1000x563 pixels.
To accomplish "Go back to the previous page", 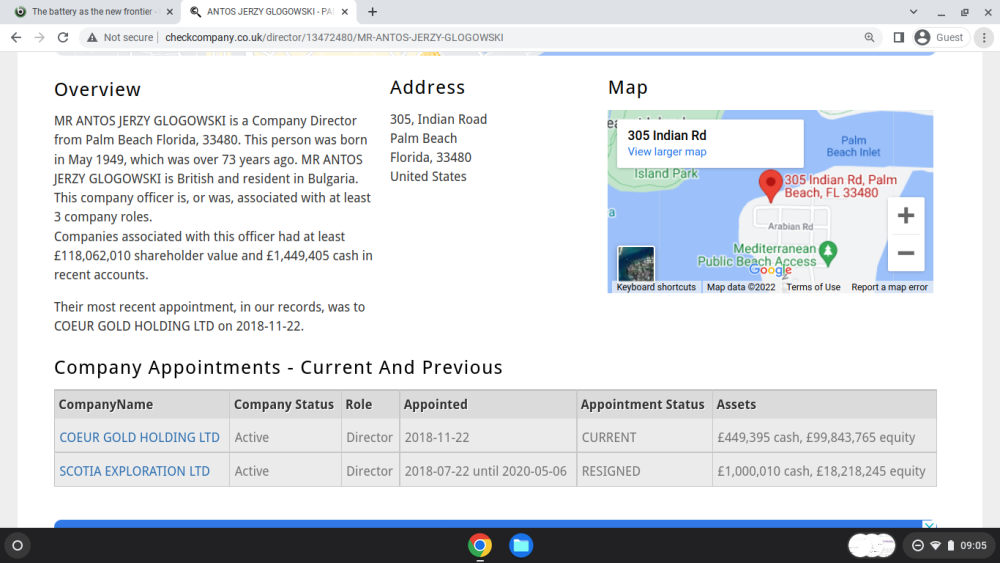I will pos(16,38).
